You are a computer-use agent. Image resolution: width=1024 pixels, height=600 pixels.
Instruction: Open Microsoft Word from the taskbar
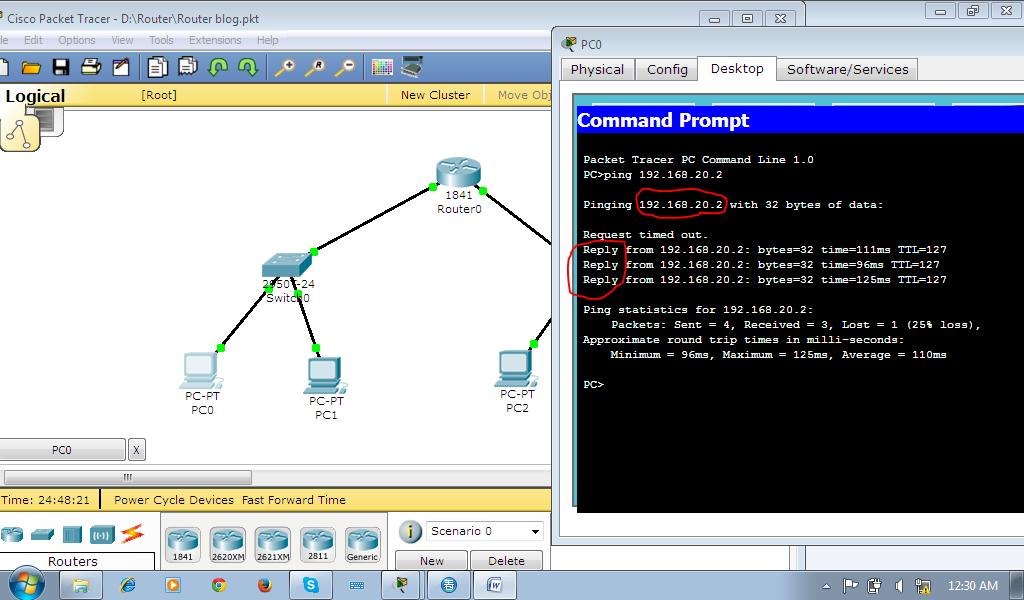click(494, 586)
